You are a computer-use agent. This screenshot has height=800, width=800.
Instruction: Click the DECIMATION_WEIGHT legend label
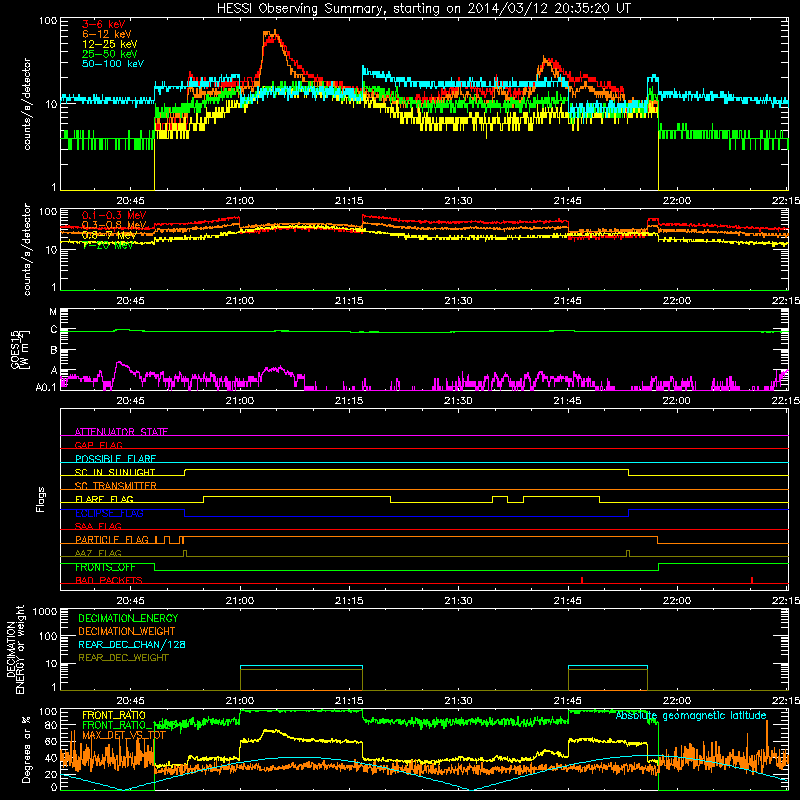127,632
